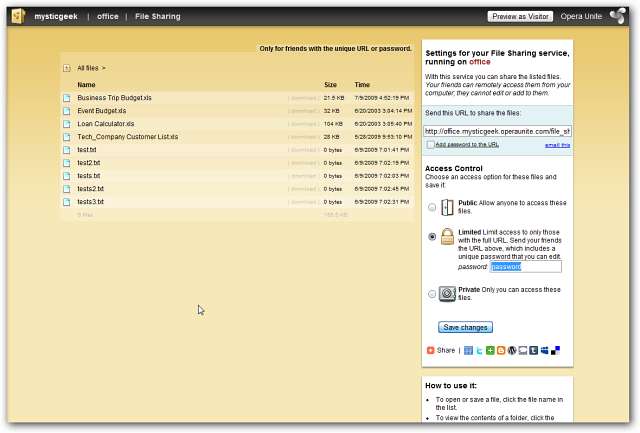Enable Add password to the URL checkbox
The width and height of the screenshot is (640, 433).
click(430, 144)
